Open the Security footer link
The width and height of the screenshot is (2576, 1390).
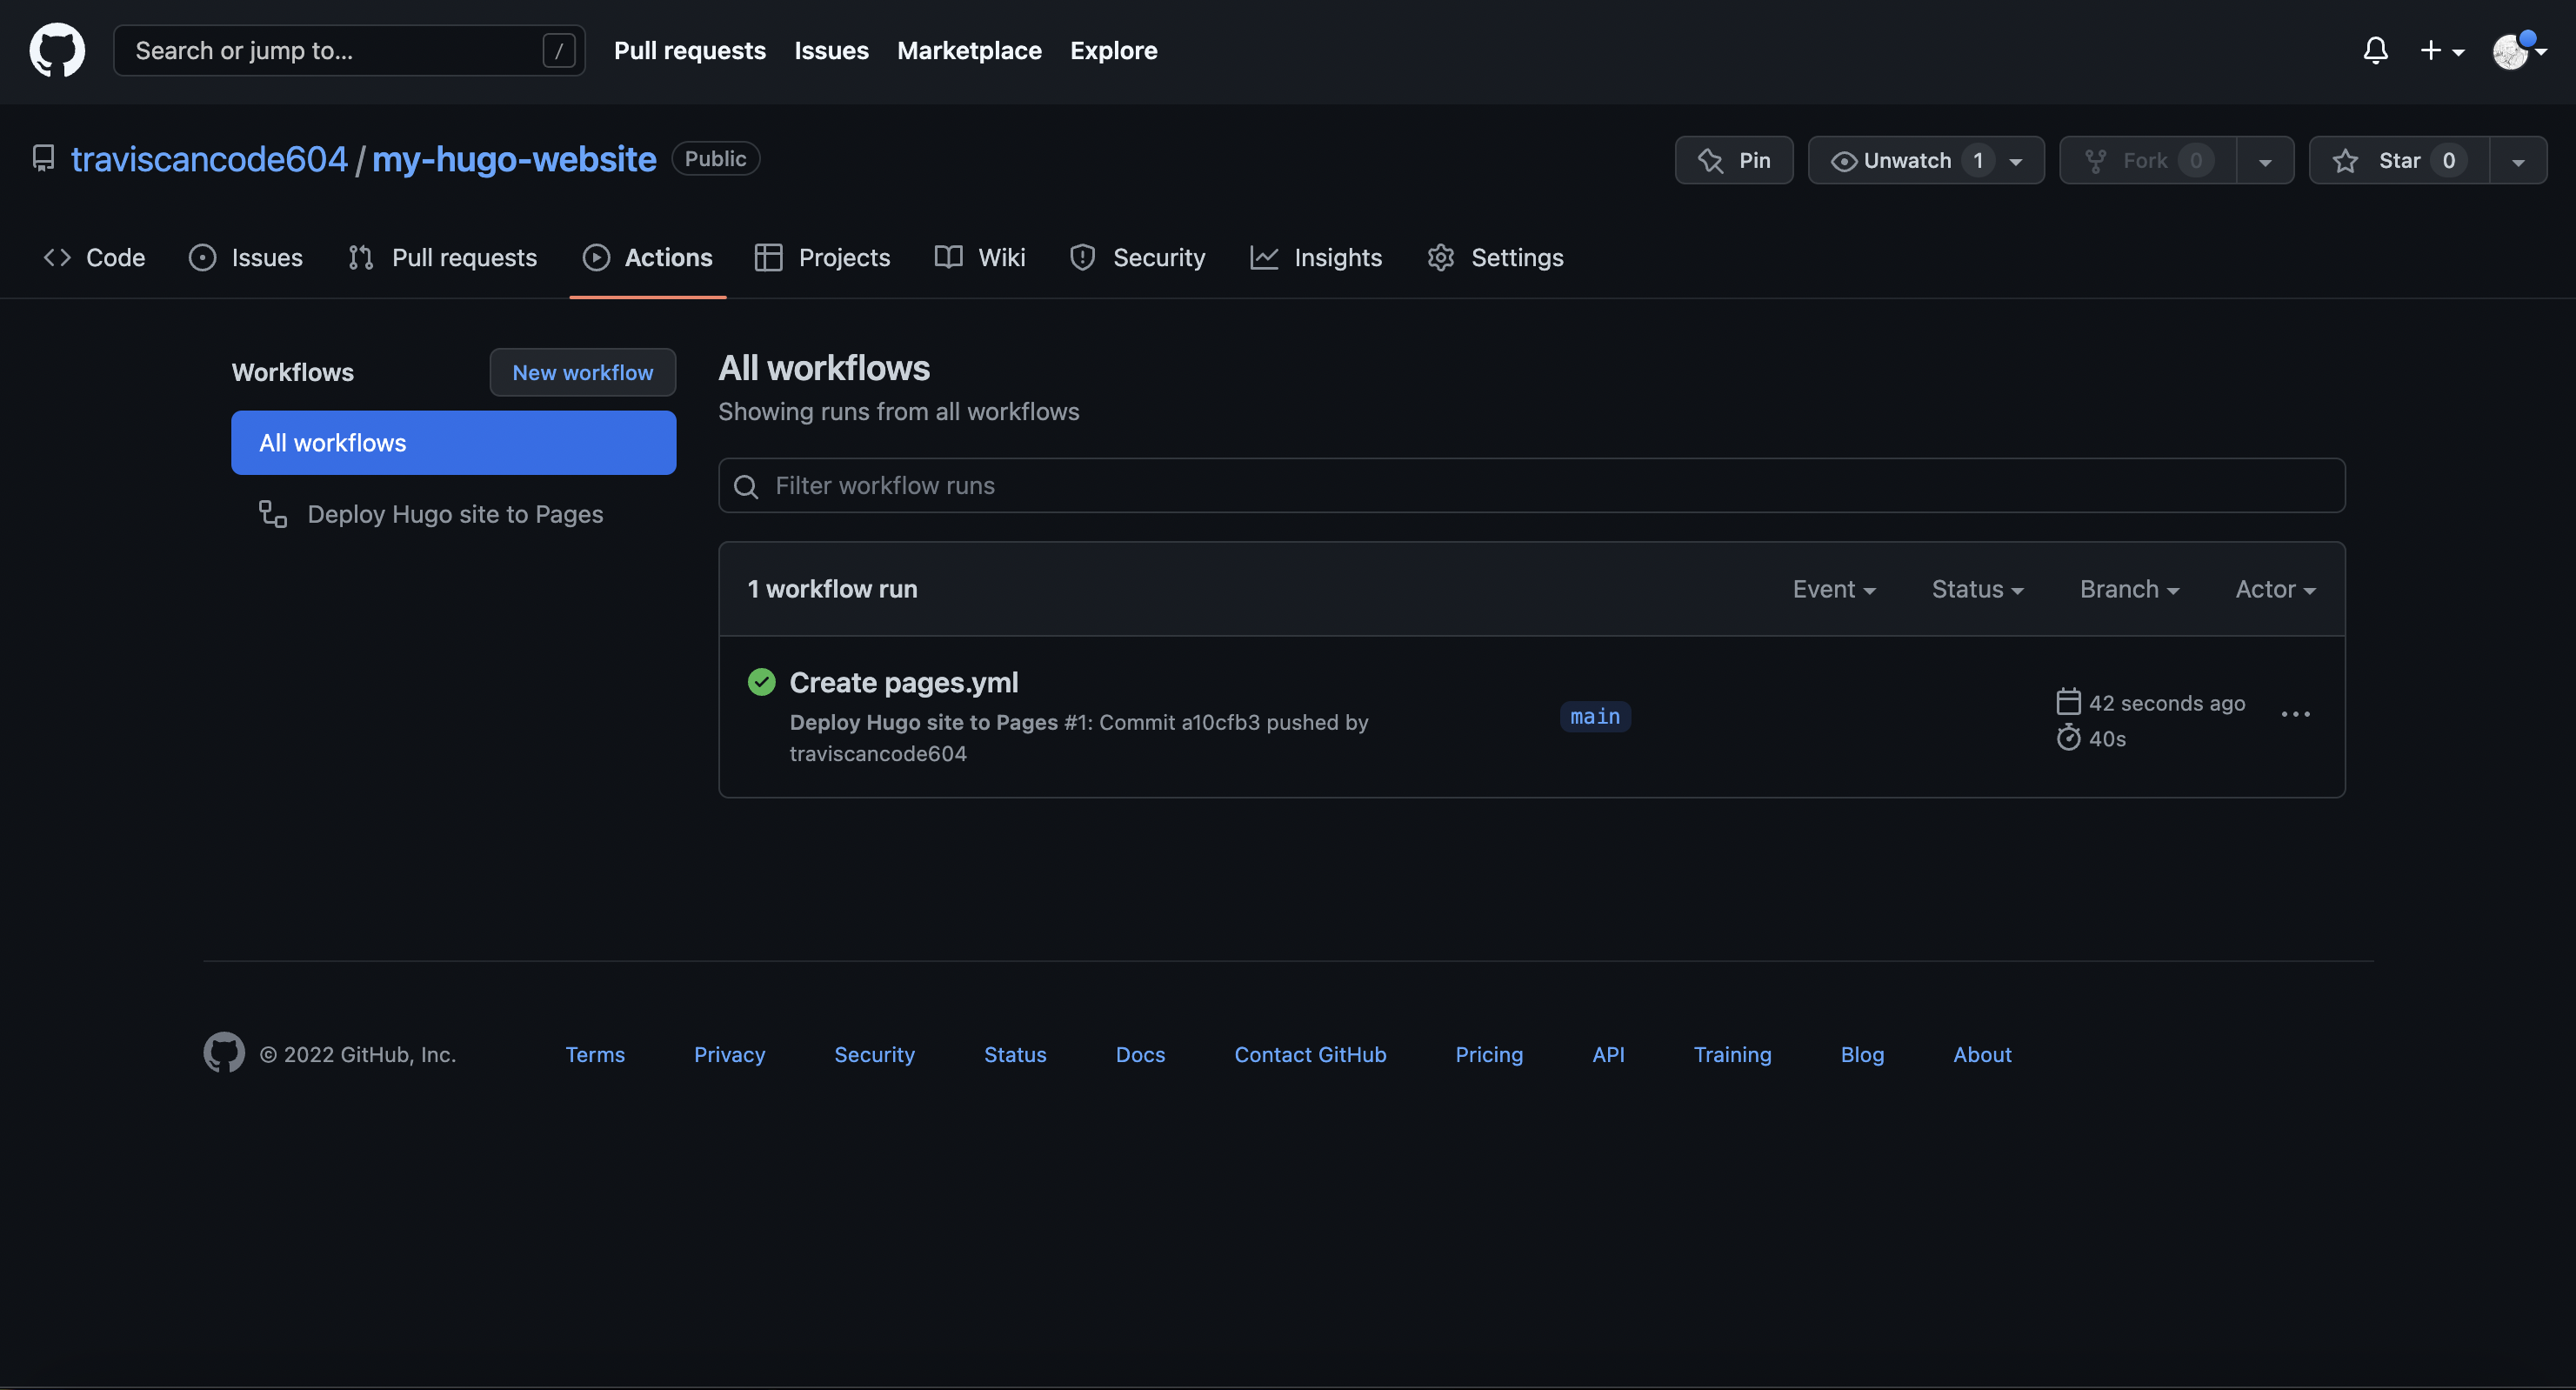(874, 1054)
